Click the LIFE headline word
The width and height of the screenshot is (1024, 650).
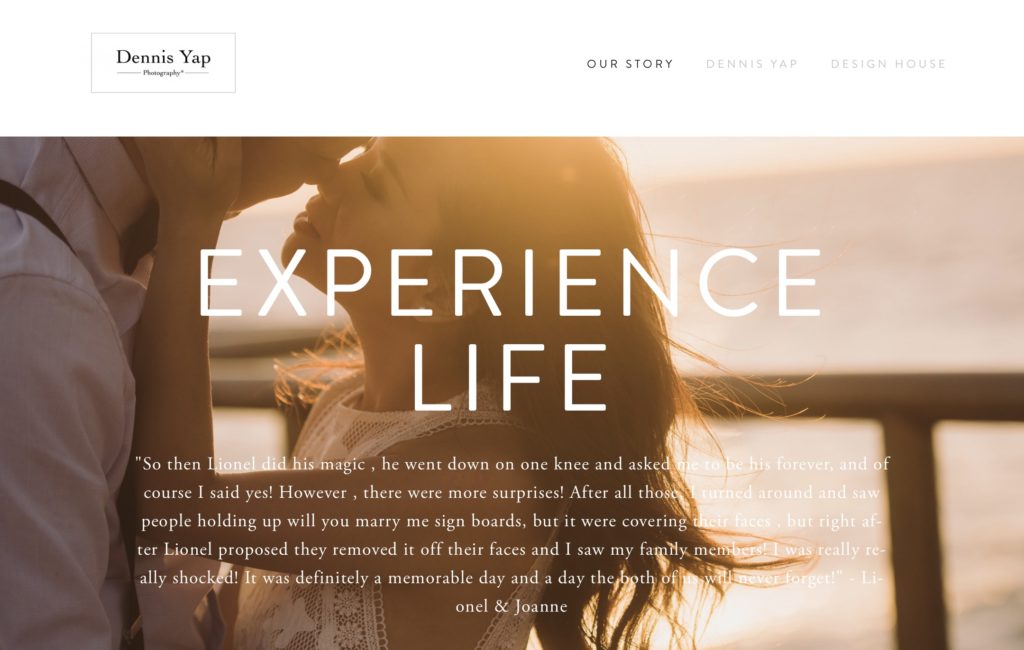click(510, 378)
